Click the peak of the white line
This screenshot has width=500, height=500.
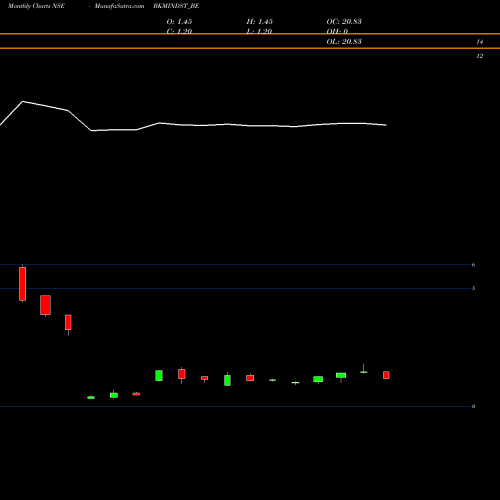pos(23,101)
